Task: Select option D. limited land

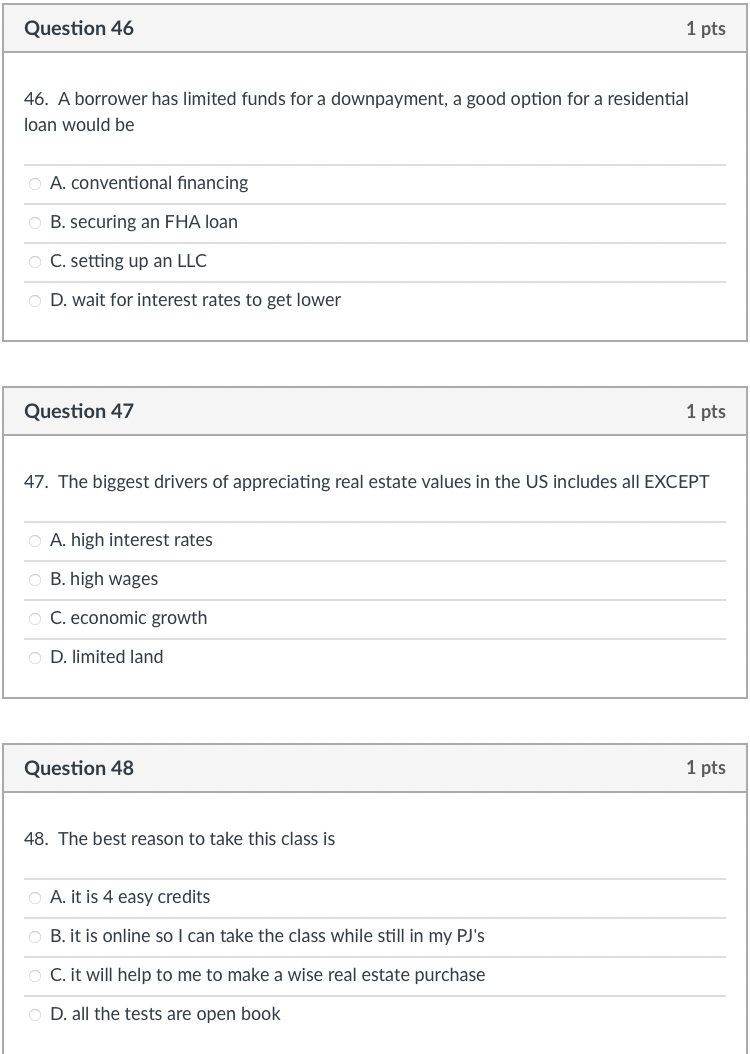Action: click(34, 657)
